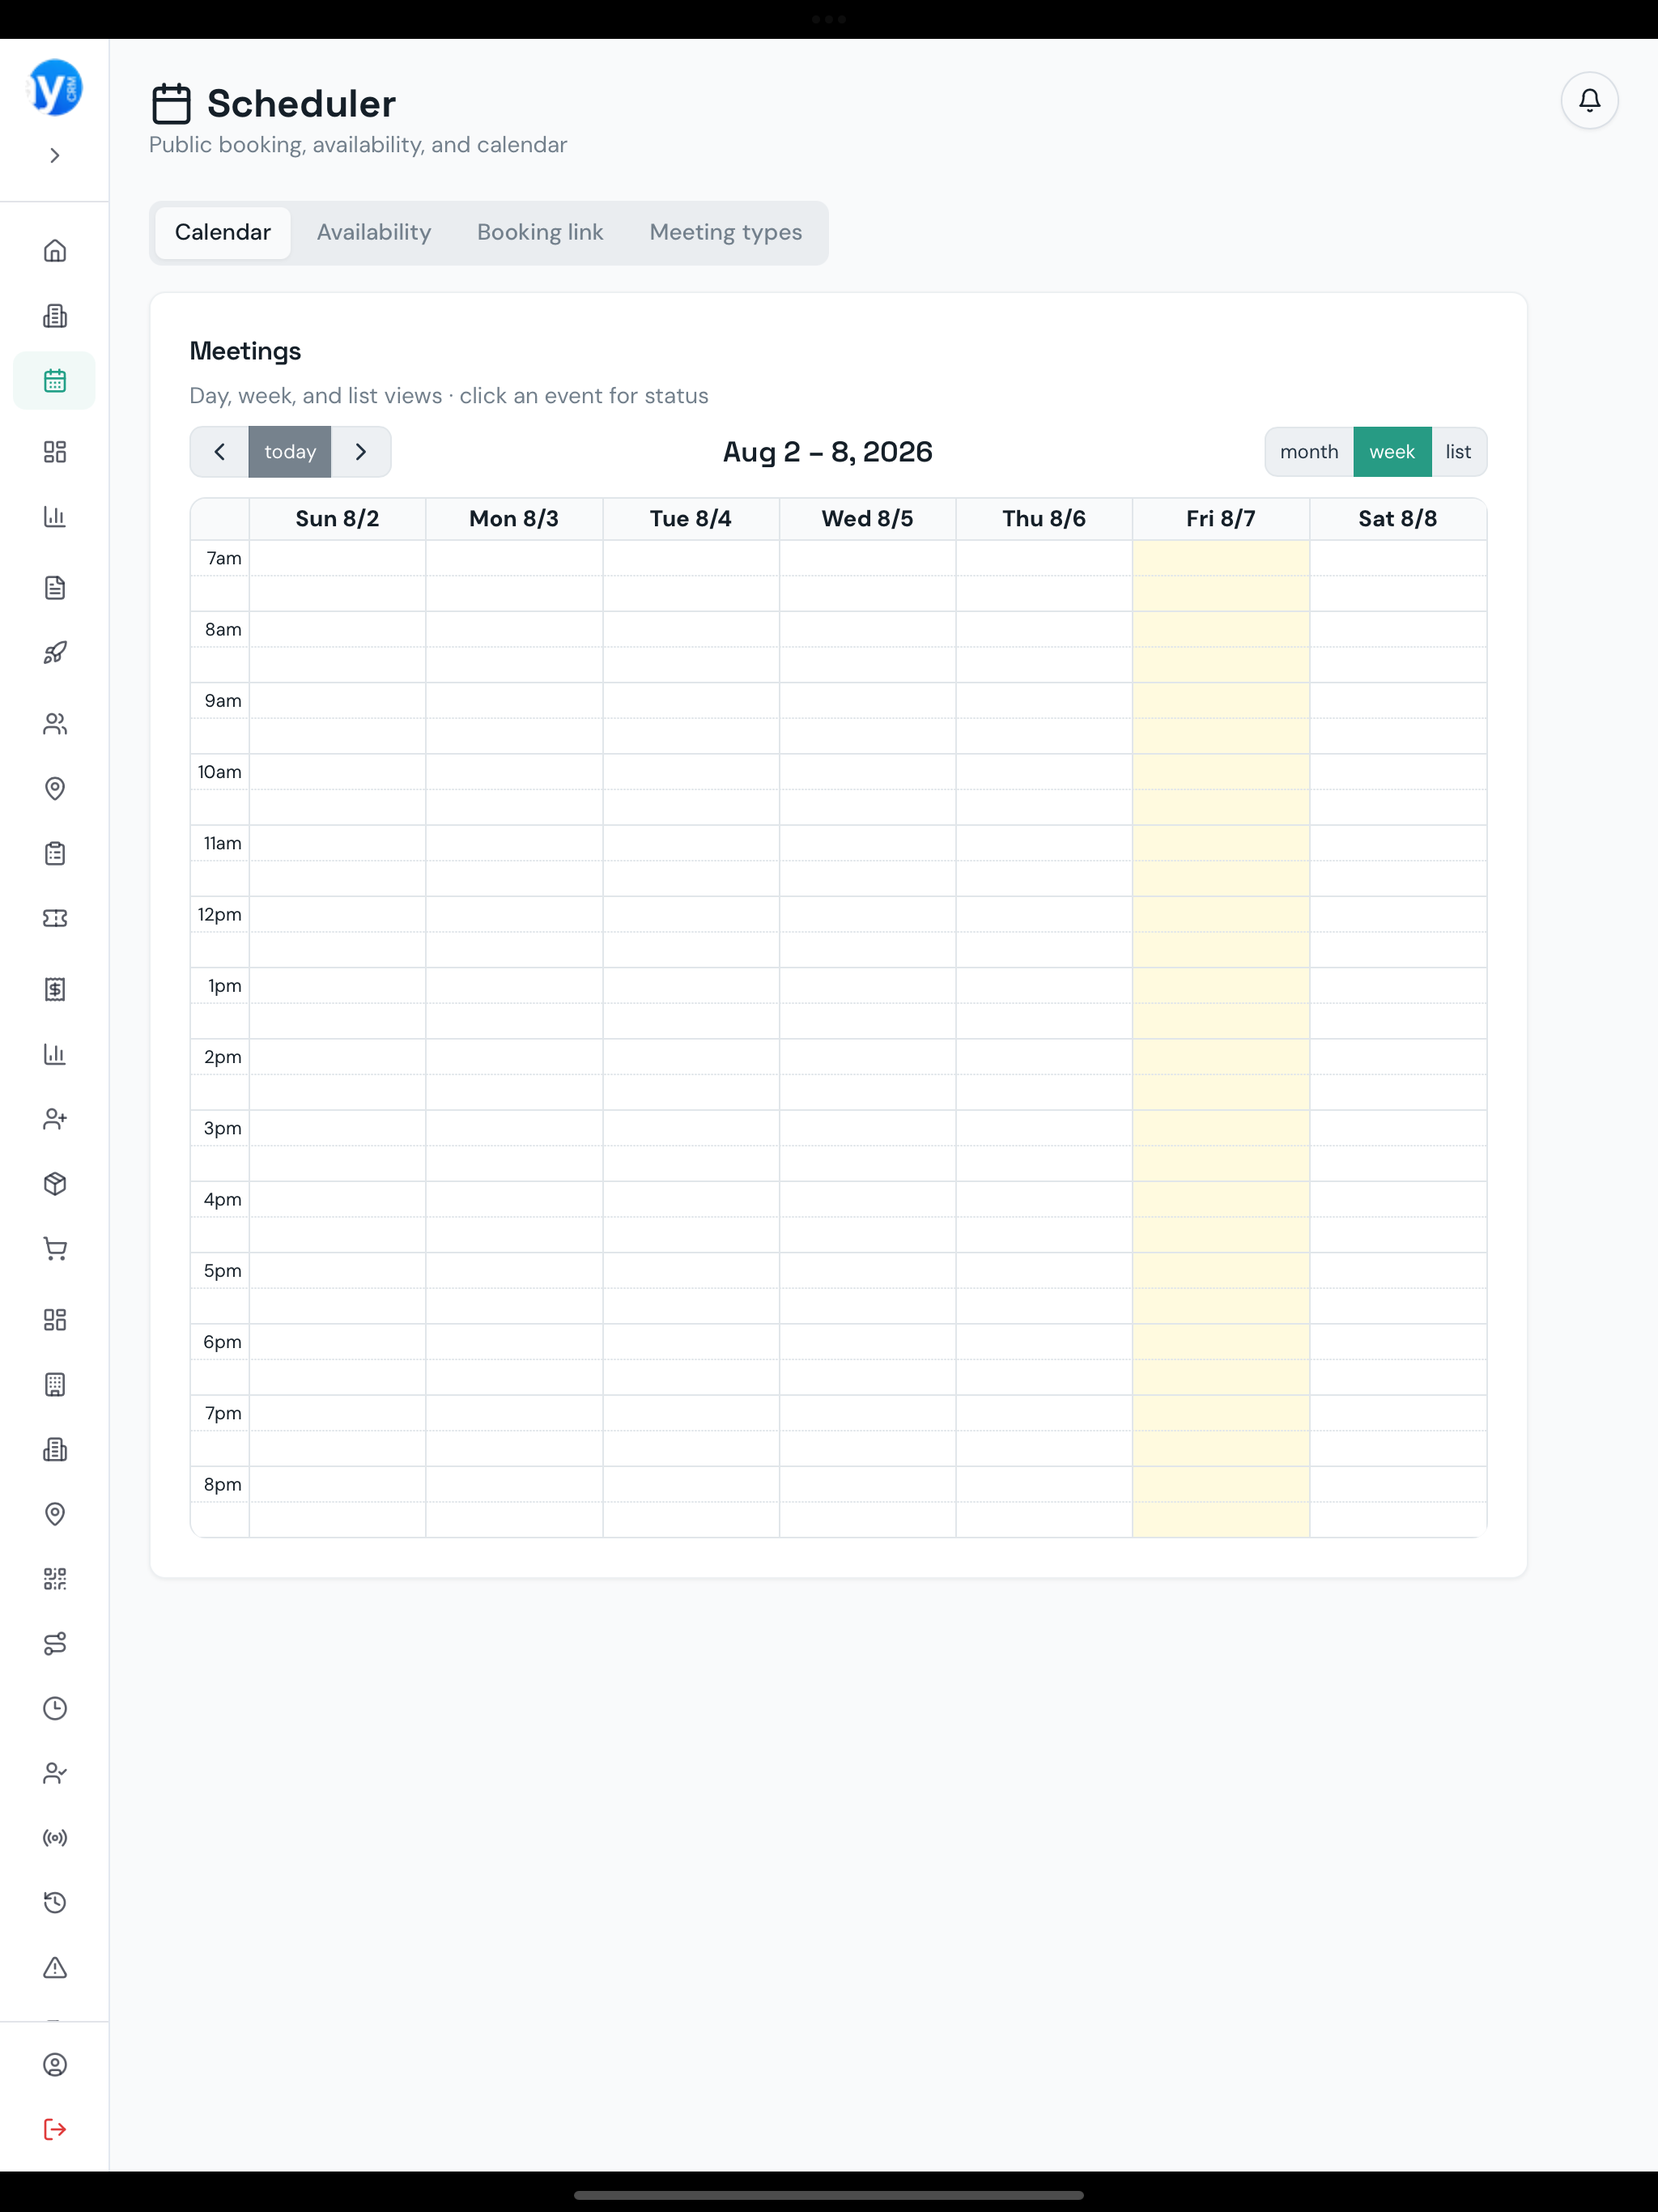Image resolution: width=1658 pixels, height=2212 pixels.
Task: Open the profile account circle icon
Action: tap(55, 2065)
